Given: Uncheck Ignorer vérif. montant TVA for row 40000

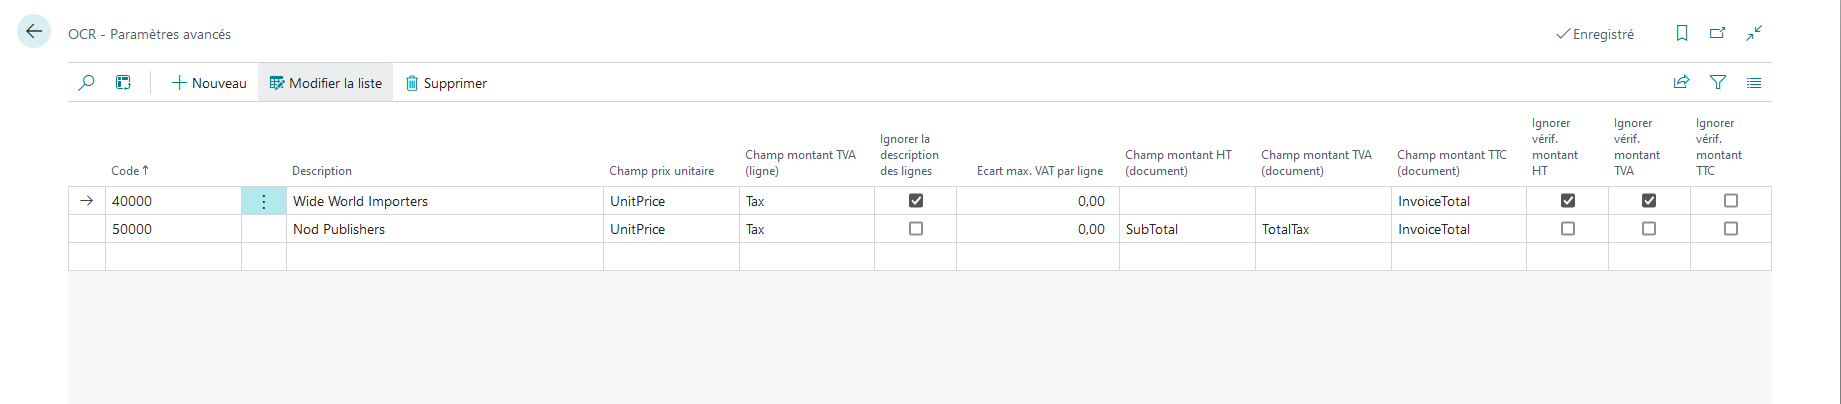Looking at the screenshot, I should click(1649, 201).
